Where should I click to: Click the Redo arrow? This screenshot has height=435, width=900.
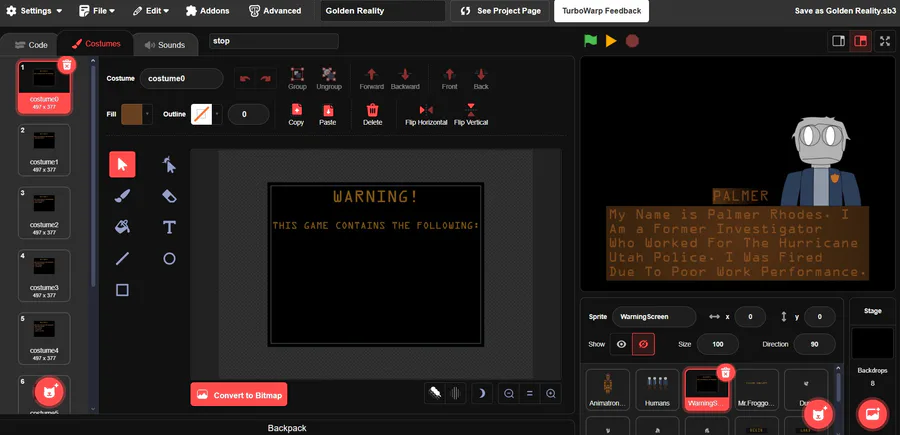point(266,79)
